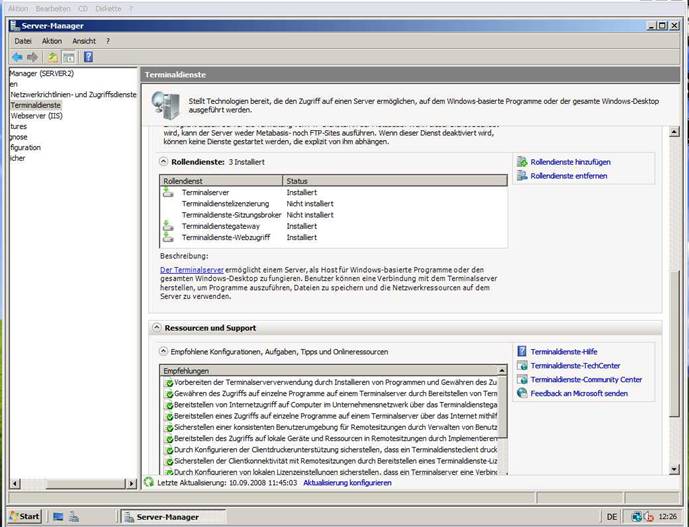Click the 12:26 taskbar clock
Viewport: 689px width, 527px height.
pos(668,516)
